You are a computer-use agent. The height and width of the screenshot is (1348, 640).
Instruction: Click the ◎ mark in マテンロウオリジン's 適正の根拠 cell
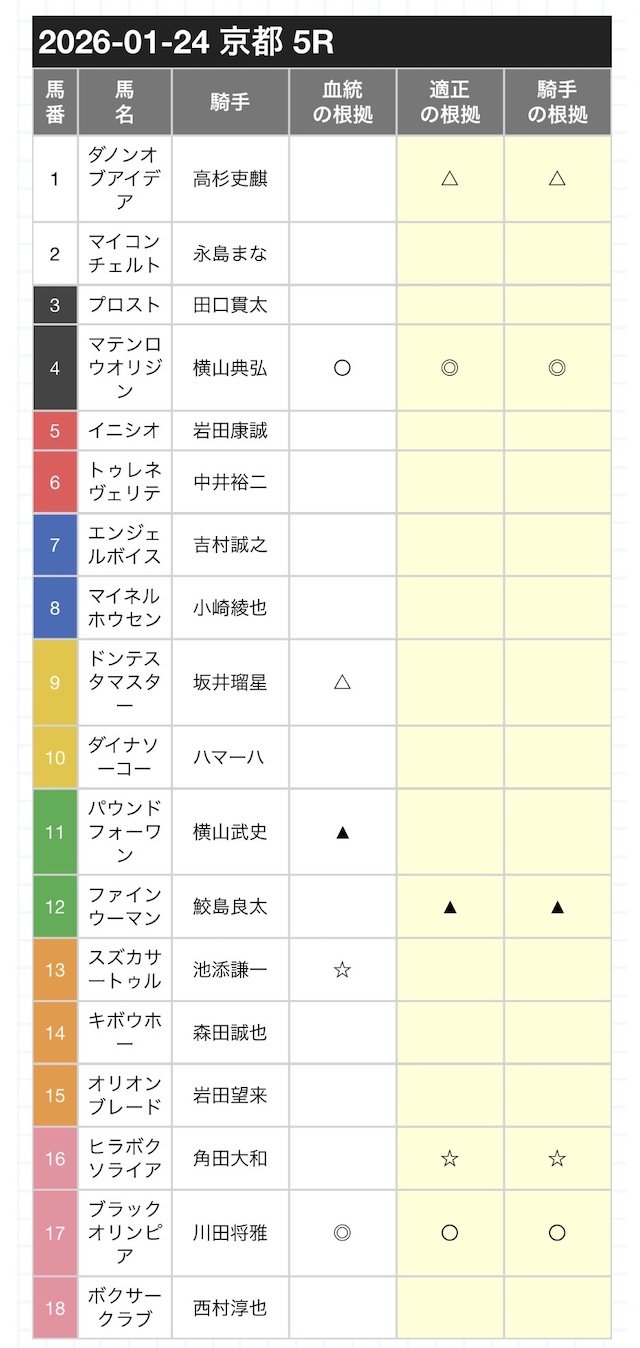click(x=450, y=368)
